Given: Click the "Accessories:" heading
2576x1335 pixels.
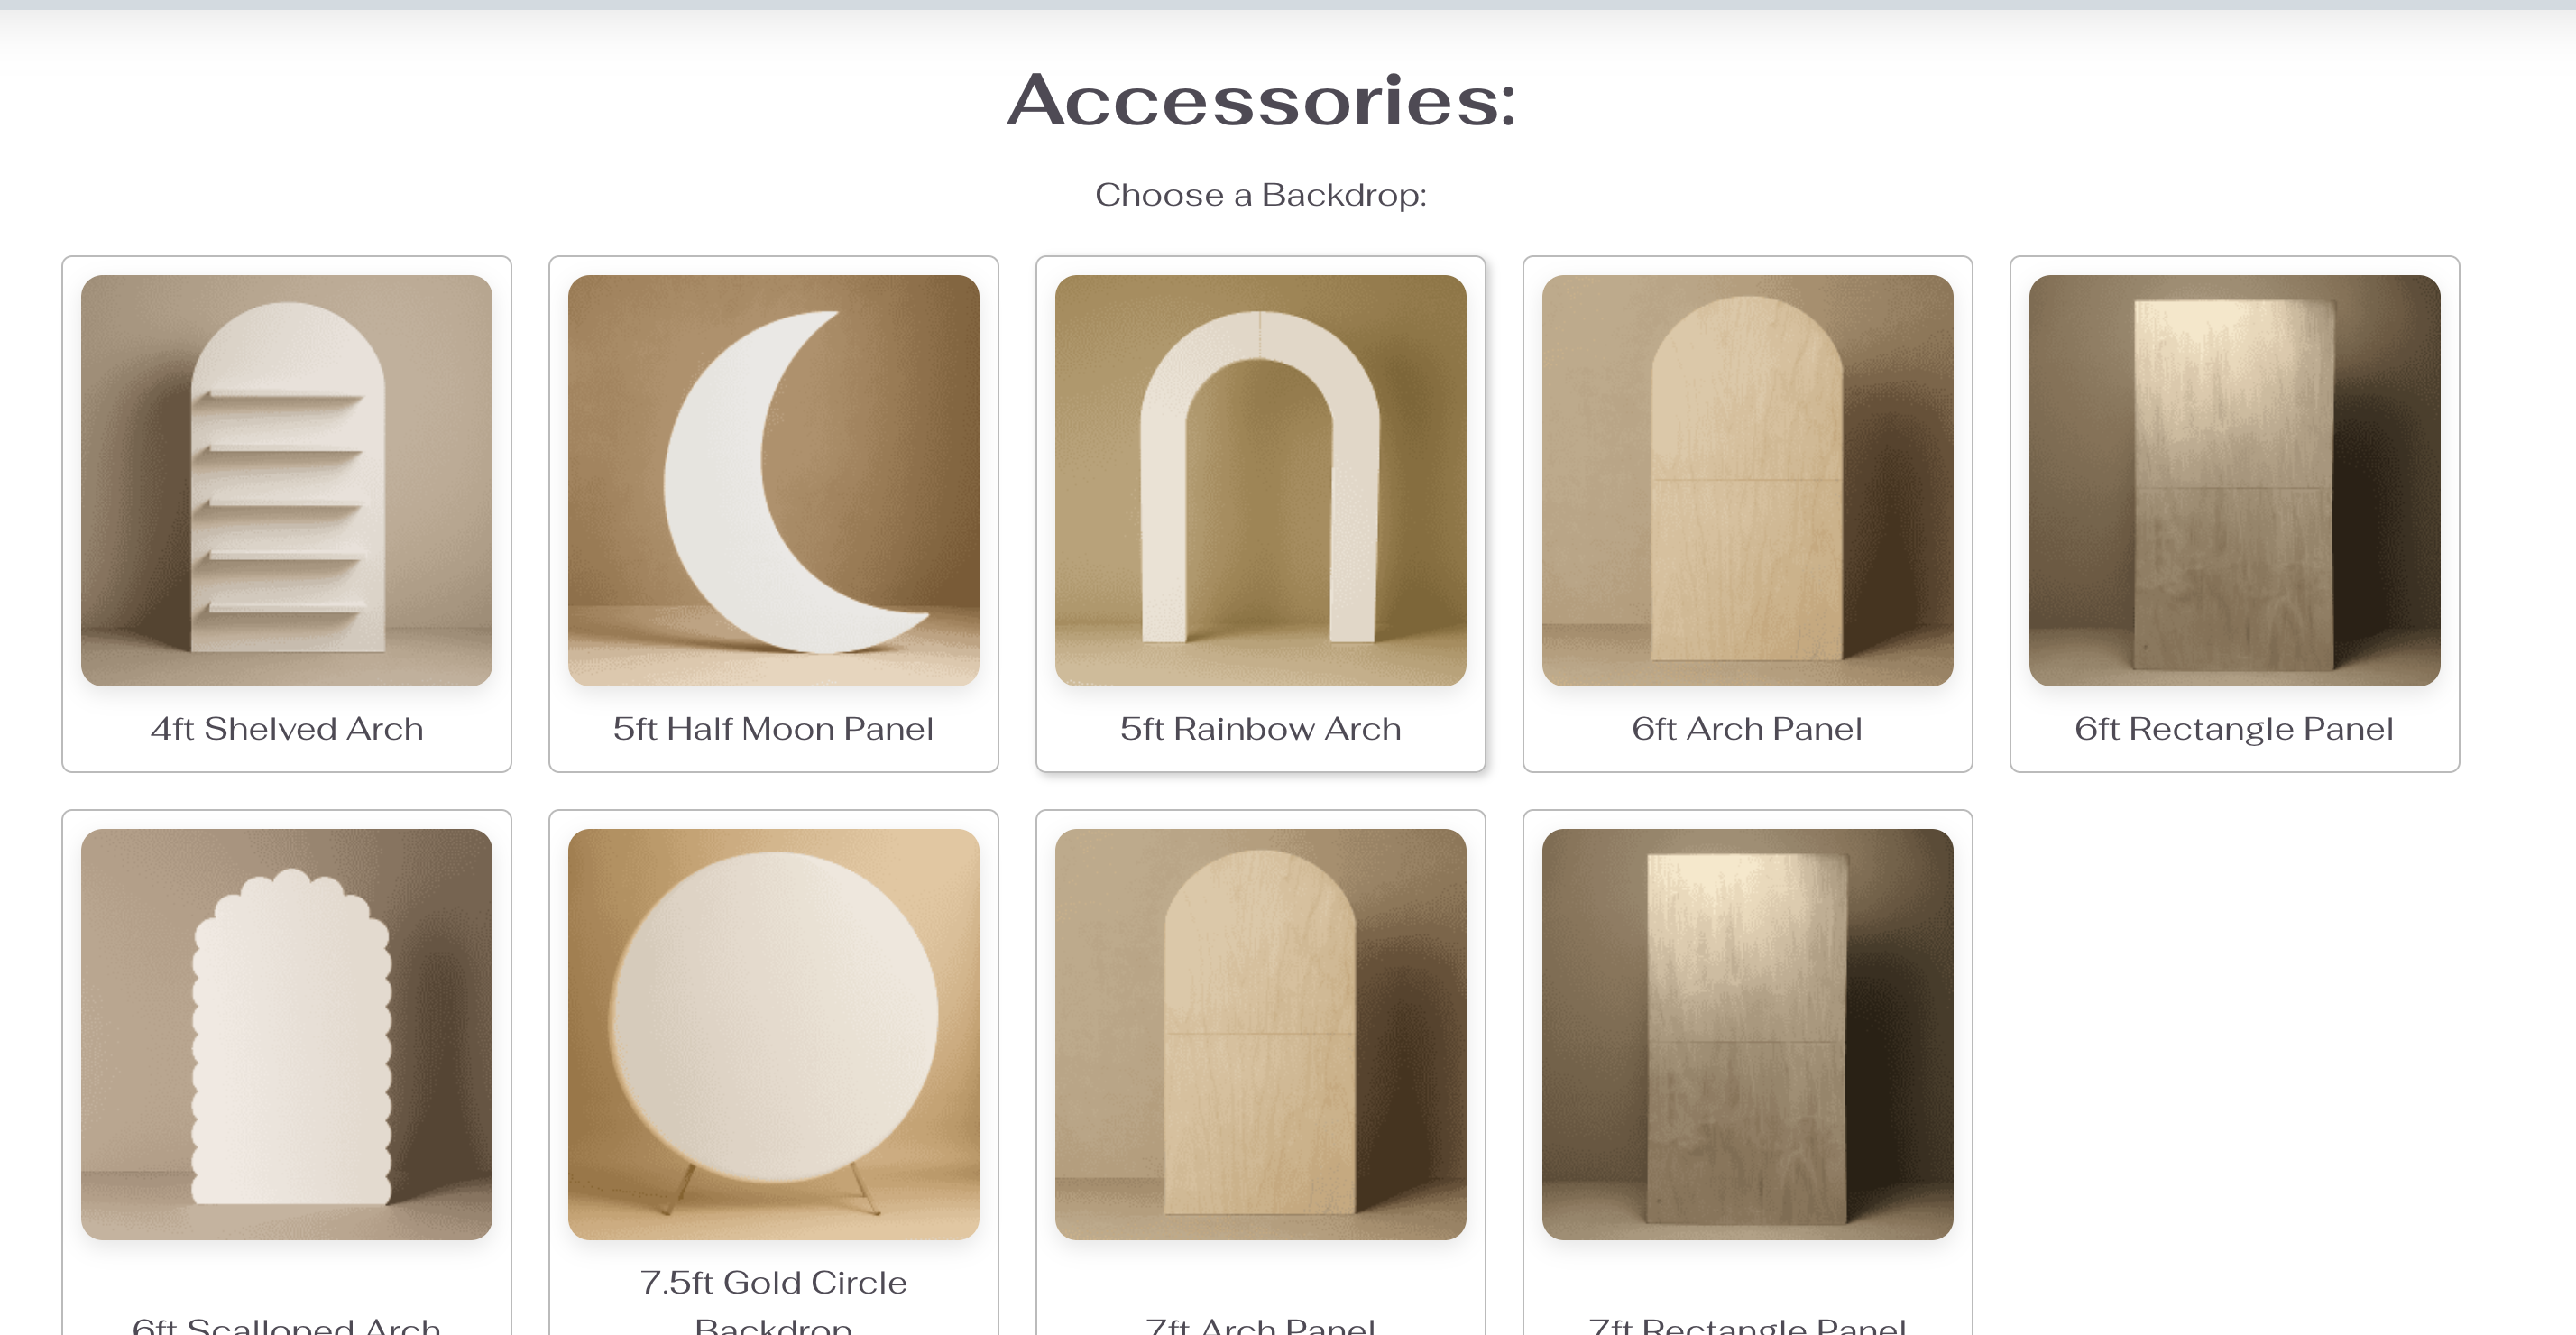Looking at the screenshot, I should click(x=1261, y=100).
